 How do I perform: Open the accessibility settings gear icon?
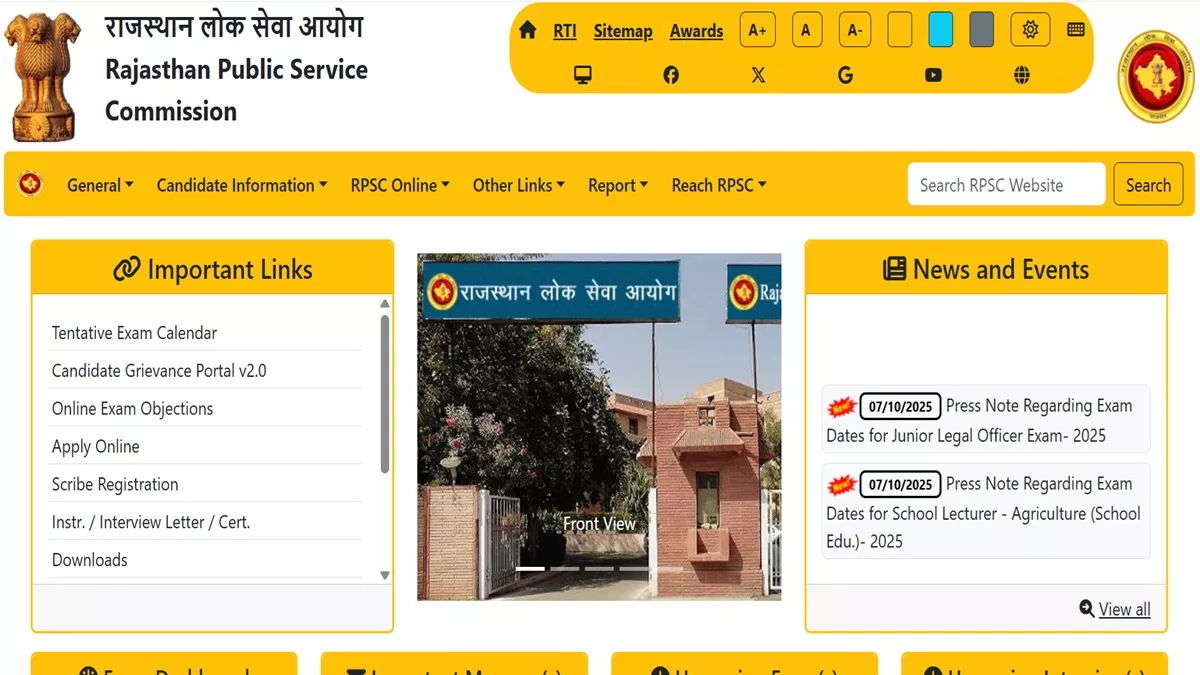tap(1030, 30)
